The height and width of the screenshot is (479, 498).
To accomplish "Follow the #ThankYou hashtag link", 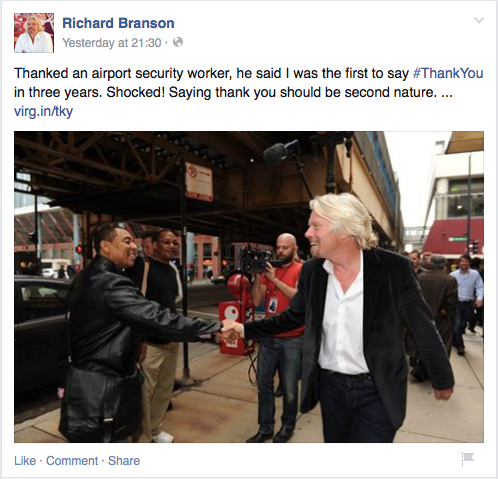I will coord(448,73).
